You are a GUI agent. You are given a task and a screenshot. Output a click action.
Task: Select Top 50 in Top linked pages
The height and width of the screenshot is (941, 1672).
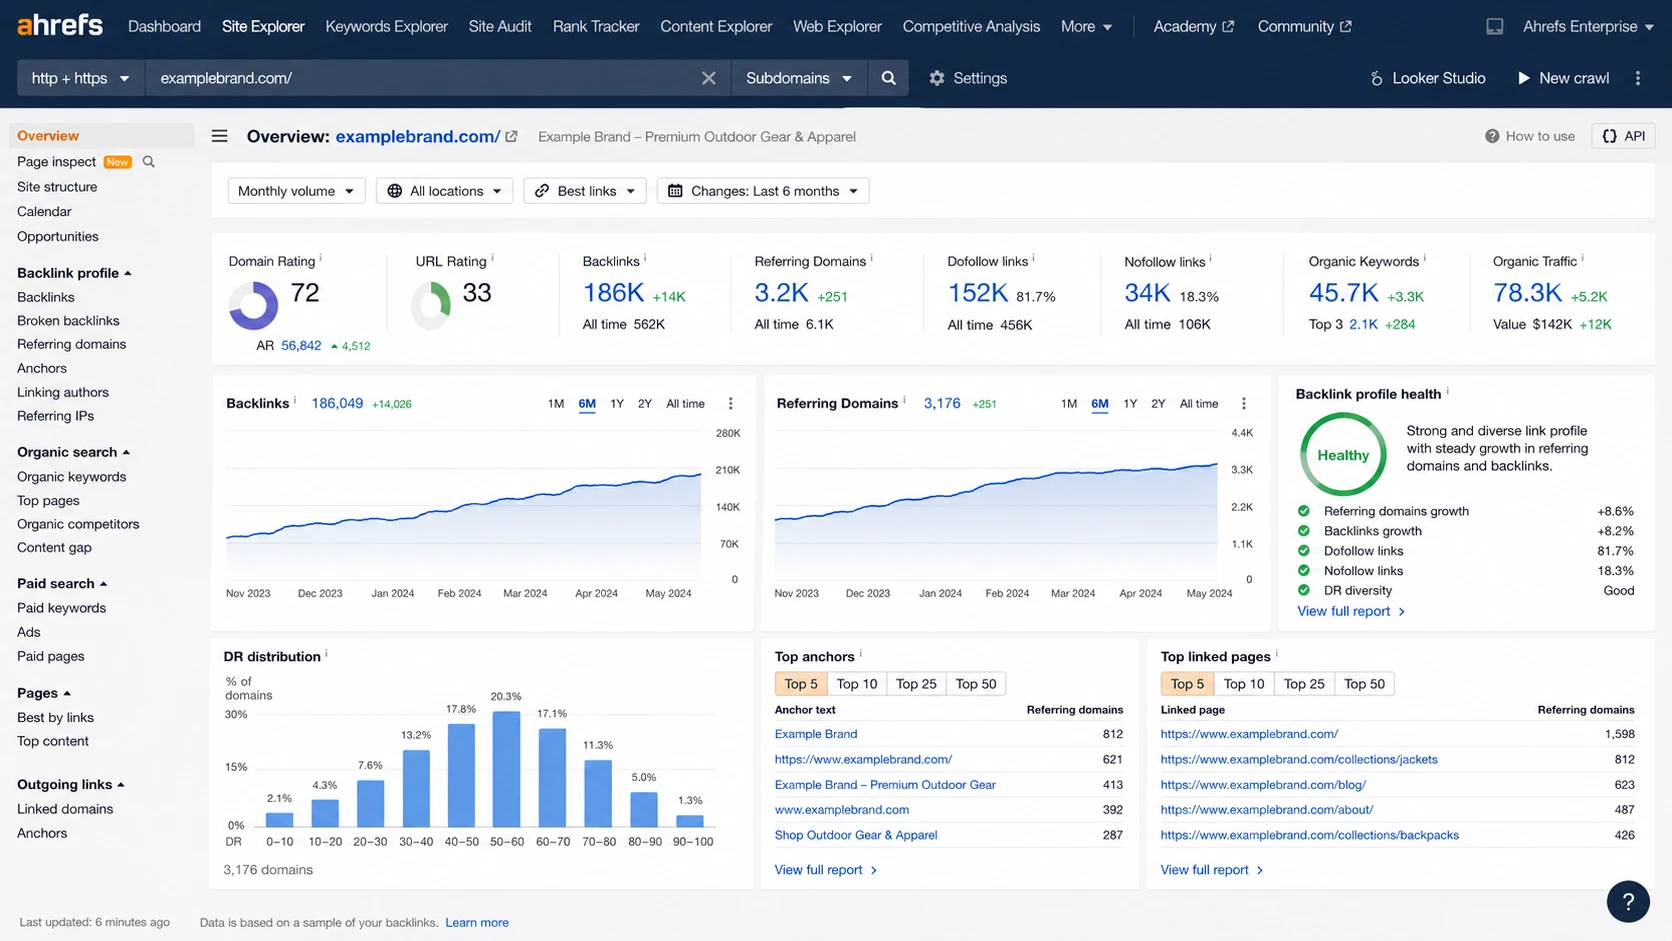point(1364,684)
